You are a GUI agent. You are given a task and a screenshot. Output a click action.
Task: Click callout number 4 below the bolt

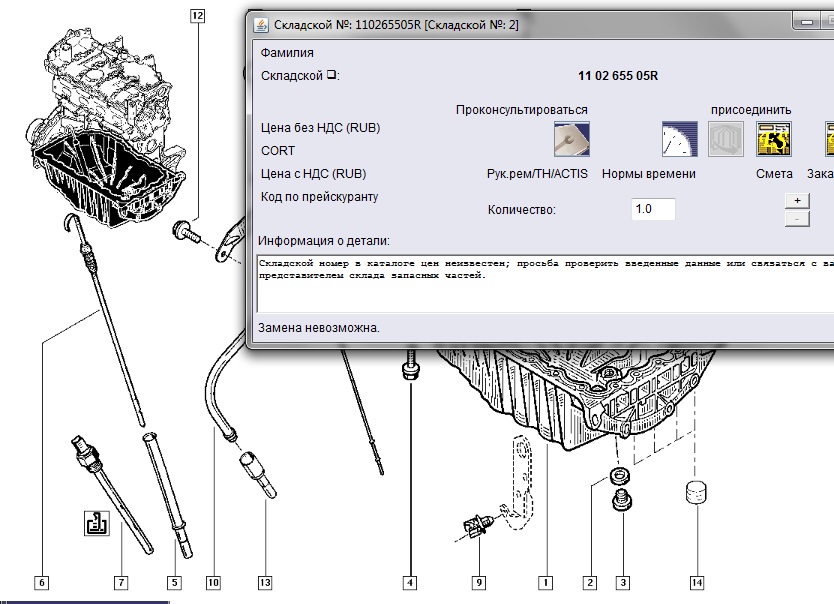pyautogui.click(x=410, y=581)
